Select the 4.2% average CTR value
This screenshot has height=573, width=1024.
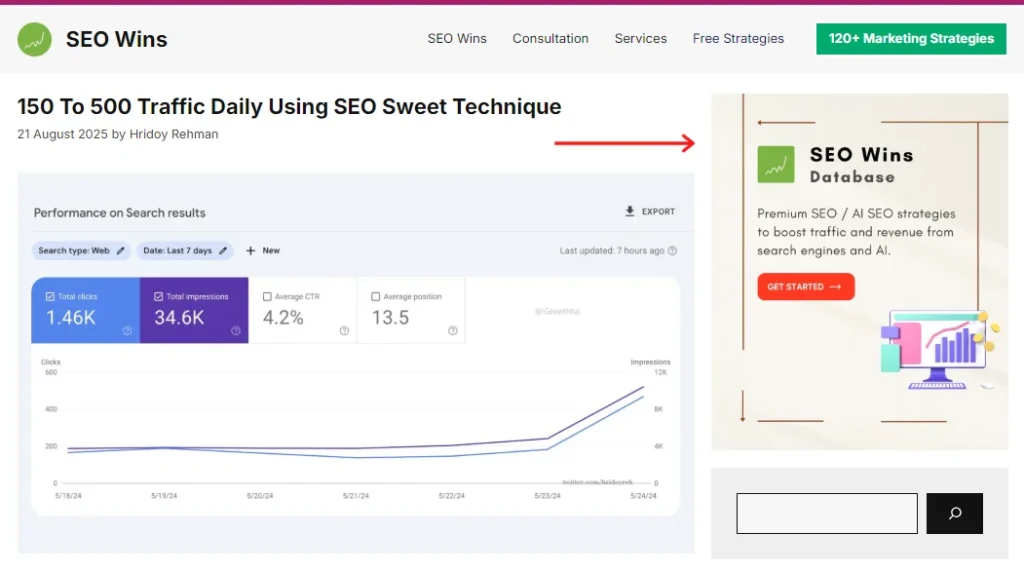pyautogui.click(x=283, y=318)
